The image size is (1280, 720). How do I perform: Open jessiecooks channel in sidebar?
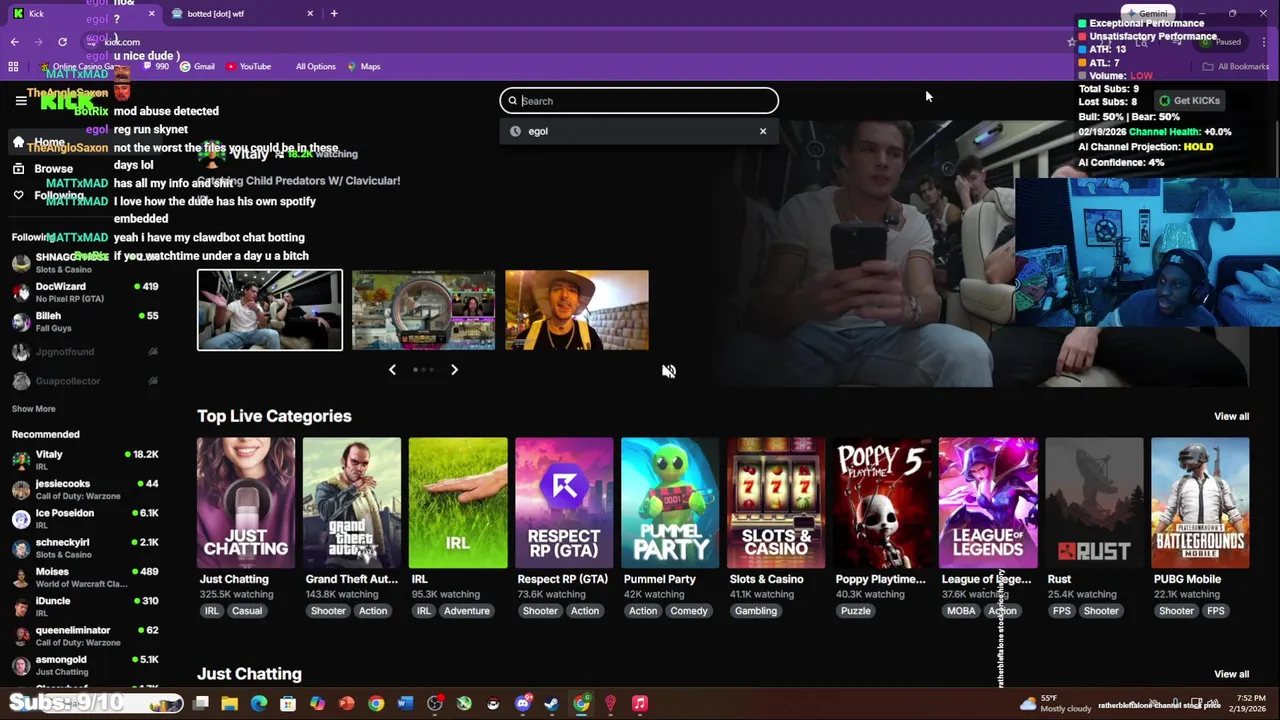tap(85, 489)
